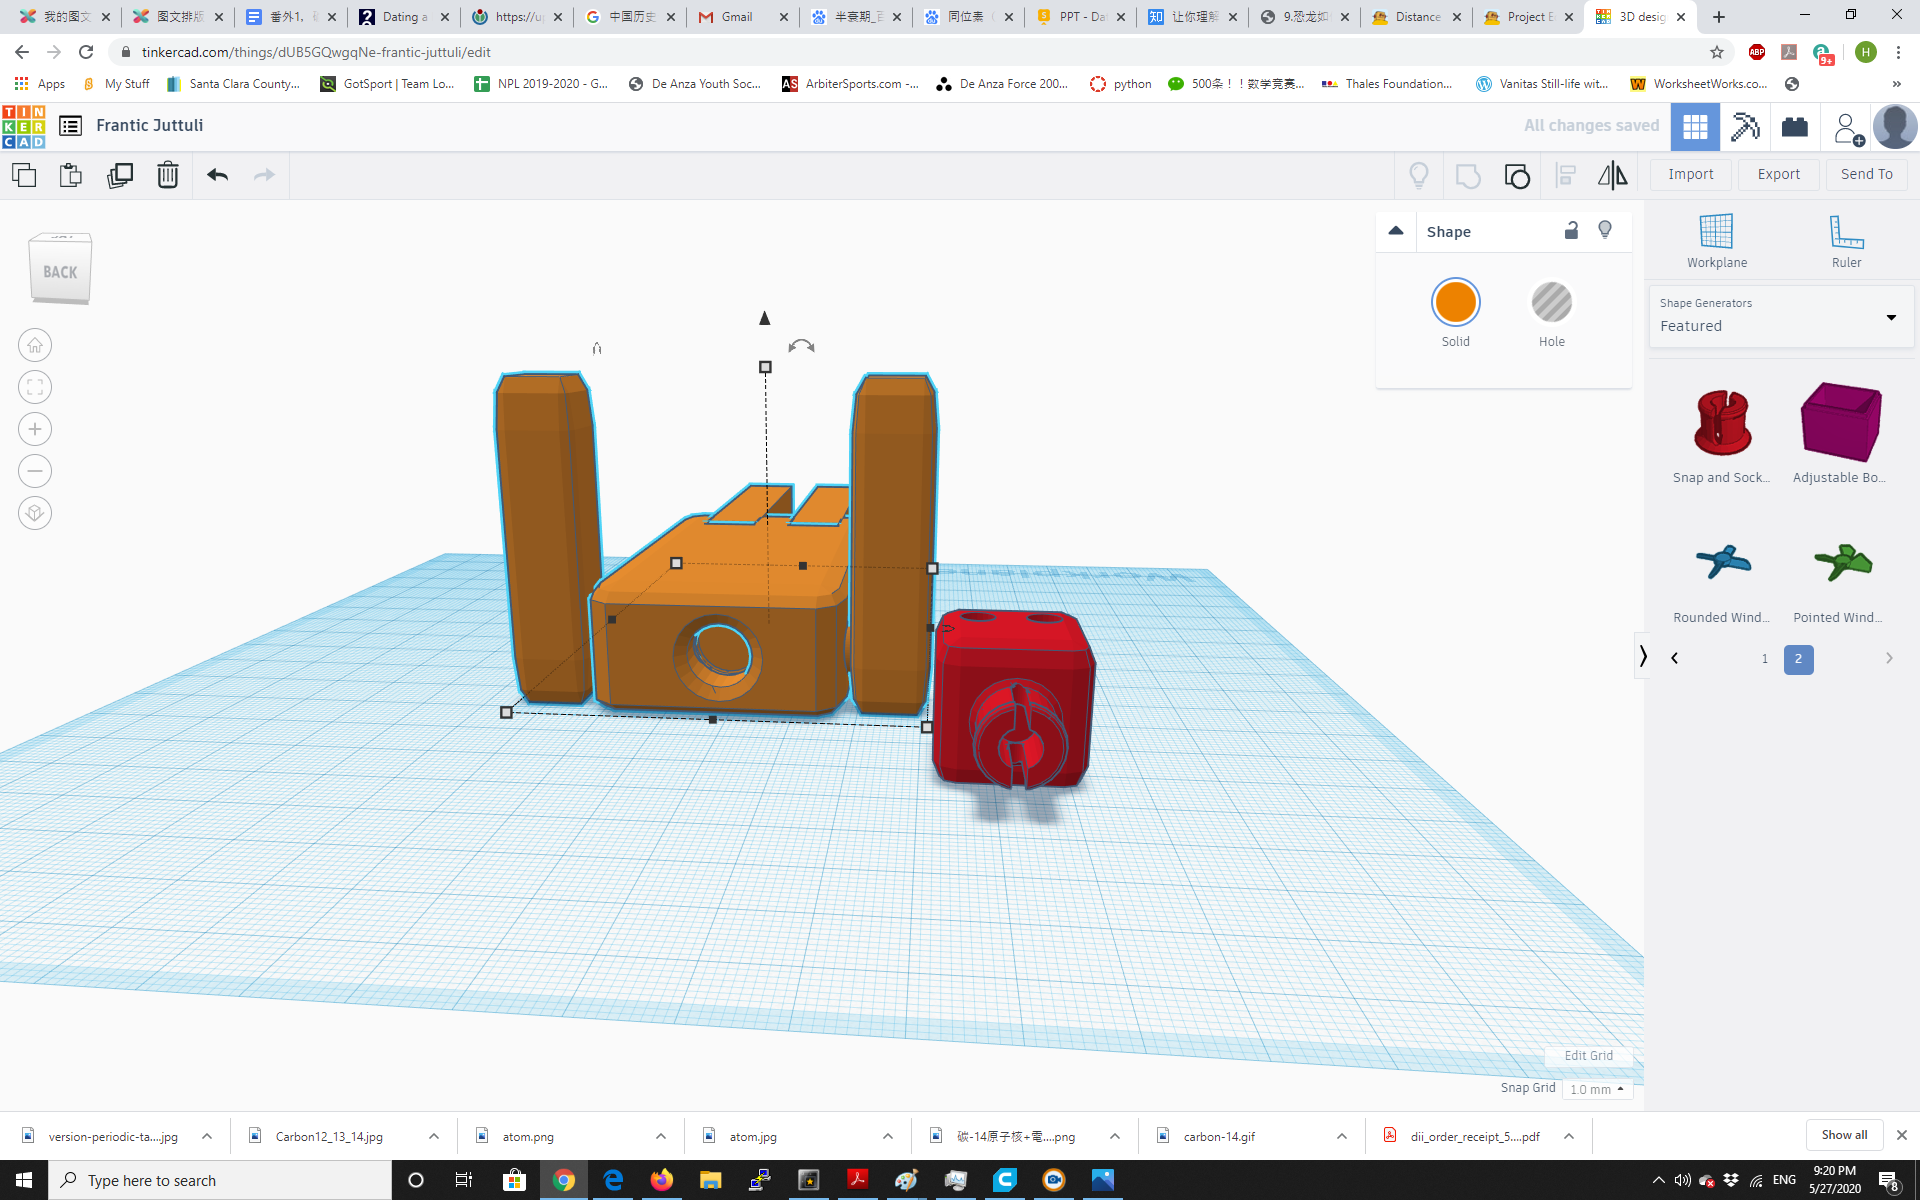Collapse the Shape panel
Screen dimensions: 1920x1200
coord(1396,231)
